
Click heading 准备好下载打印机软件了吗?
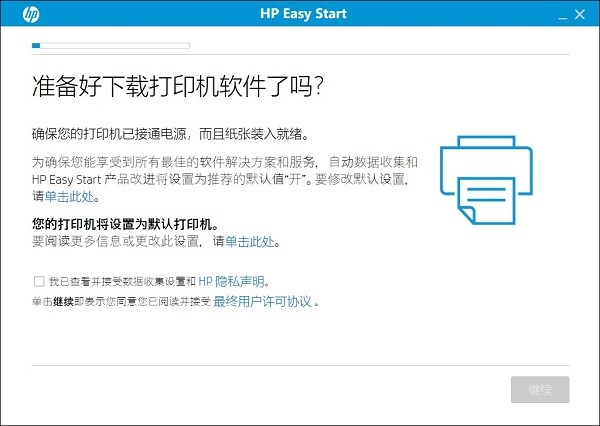point(178,87)
